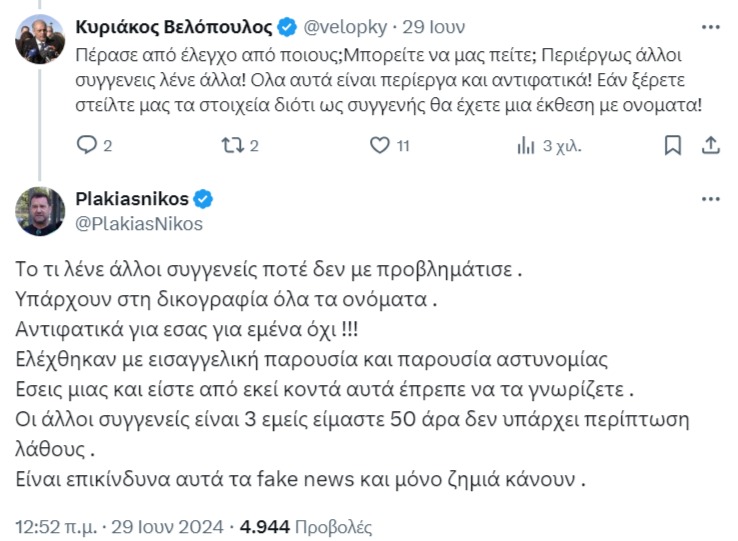Click the retweet count number 2
The image size is (738, 541).
tap(254, 146)
